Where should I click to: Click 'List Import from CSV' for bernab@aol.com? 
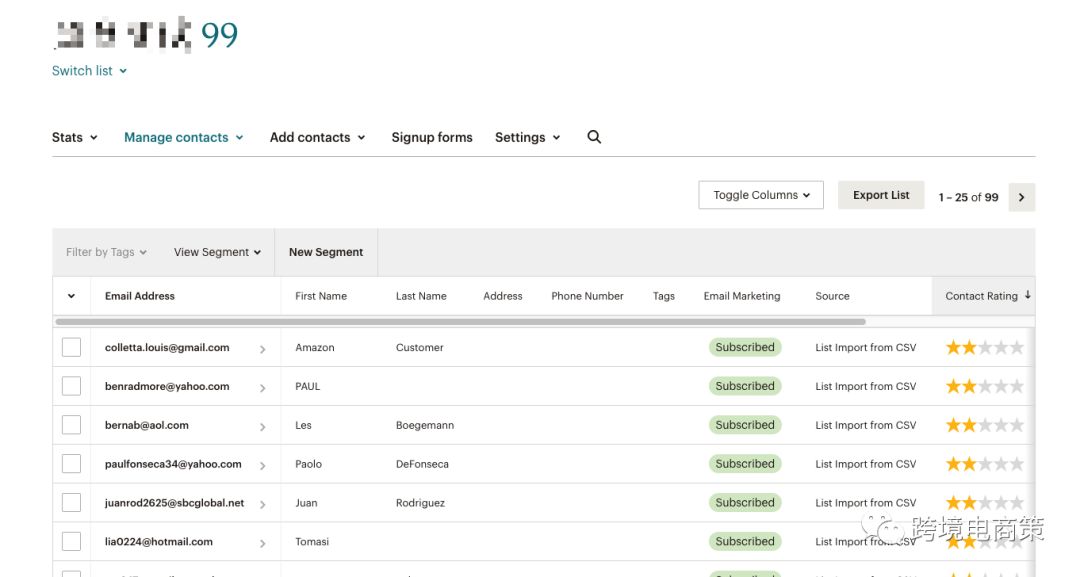pyautogui.click(x=866, y=426)
